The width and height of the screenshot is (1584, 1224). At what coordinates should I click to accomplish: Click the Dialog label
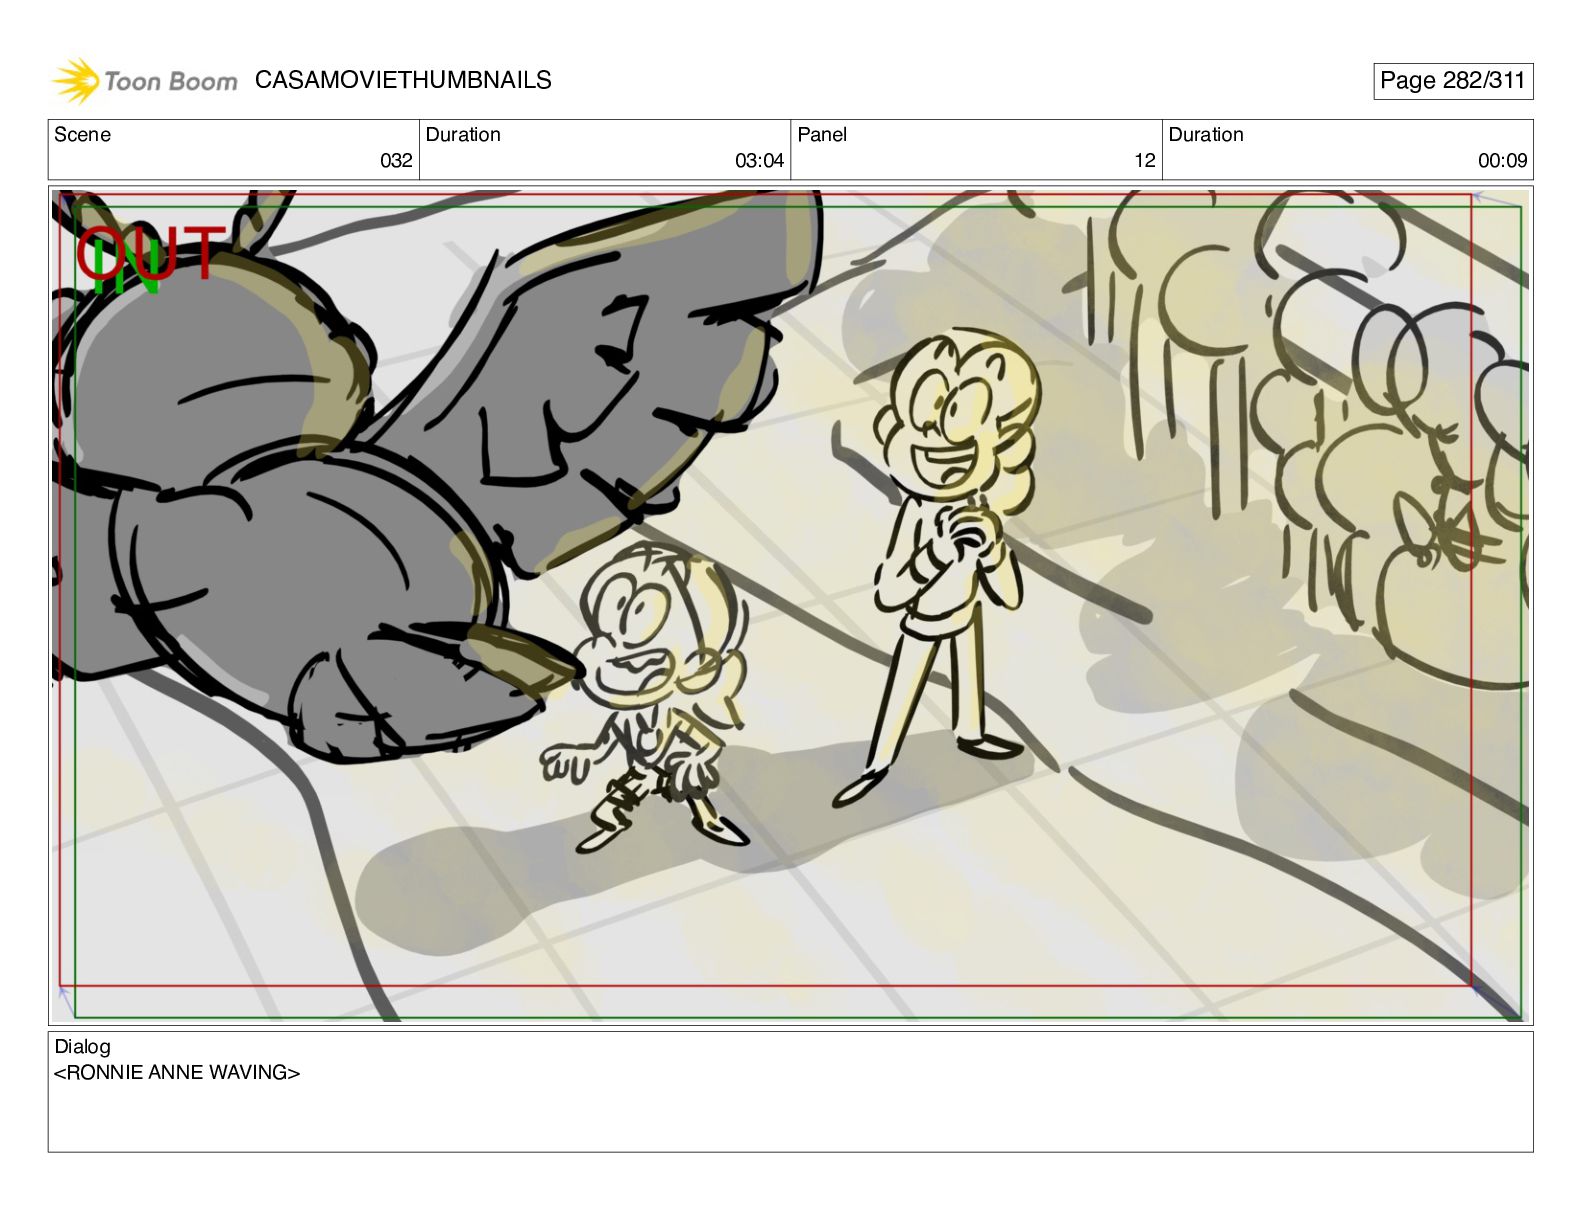pyautogui.click(x=82, y=1047)
